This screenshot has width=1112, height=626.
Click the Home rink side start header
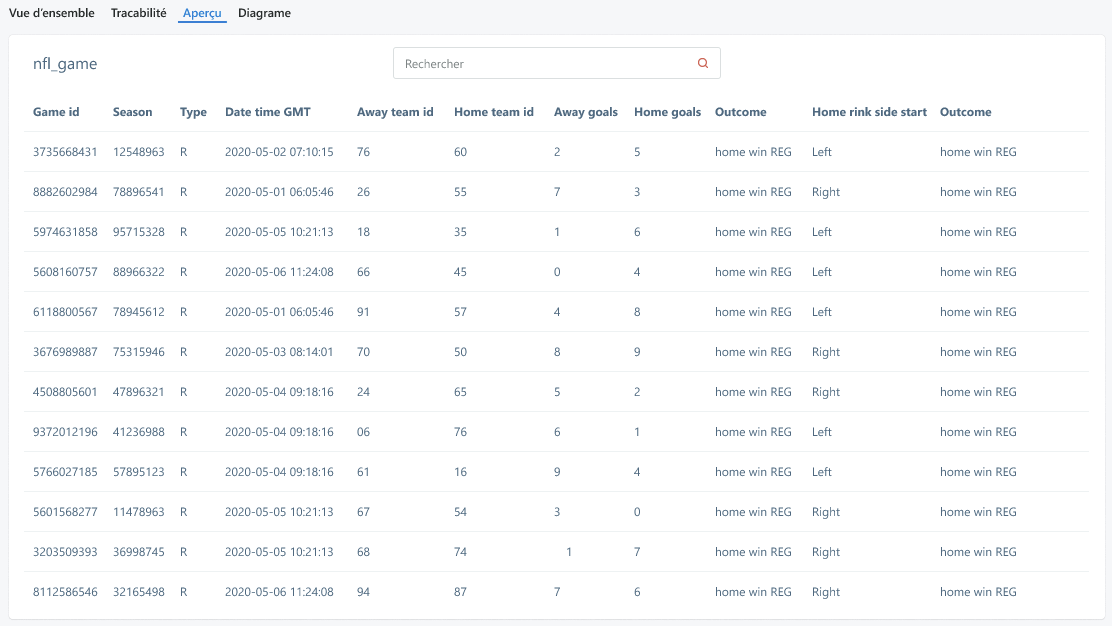(869, 112)
